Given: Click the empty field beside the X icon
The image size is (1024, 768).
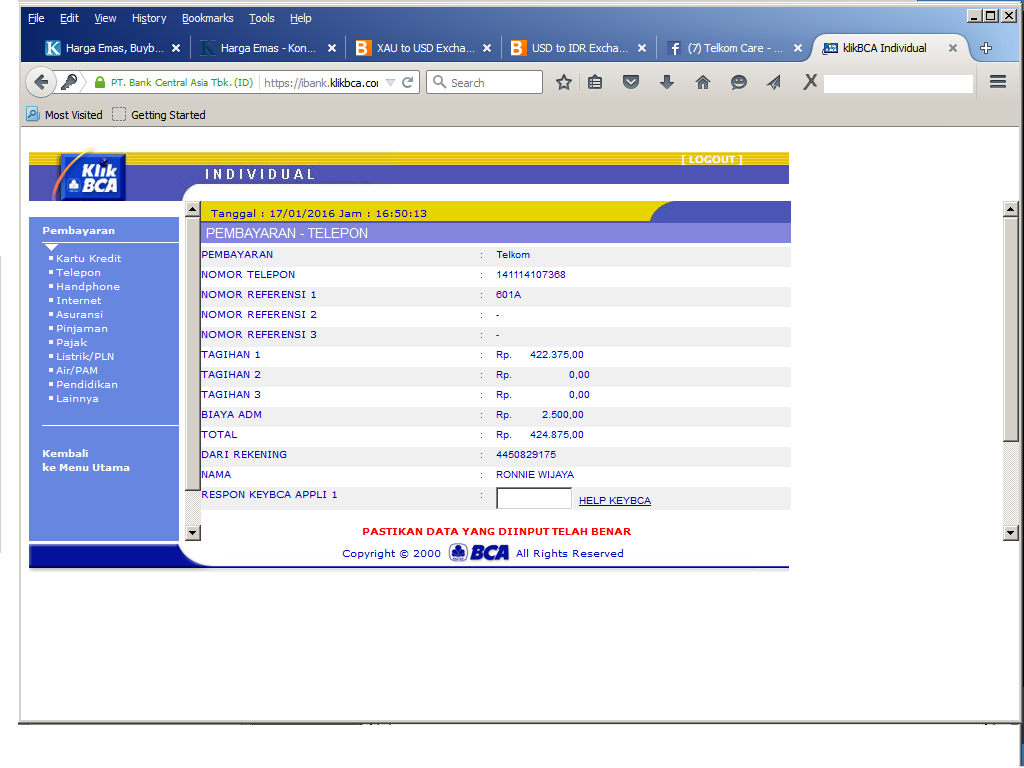Looking at the screenshot, I should pyautogui.click(x=898, y=83).
